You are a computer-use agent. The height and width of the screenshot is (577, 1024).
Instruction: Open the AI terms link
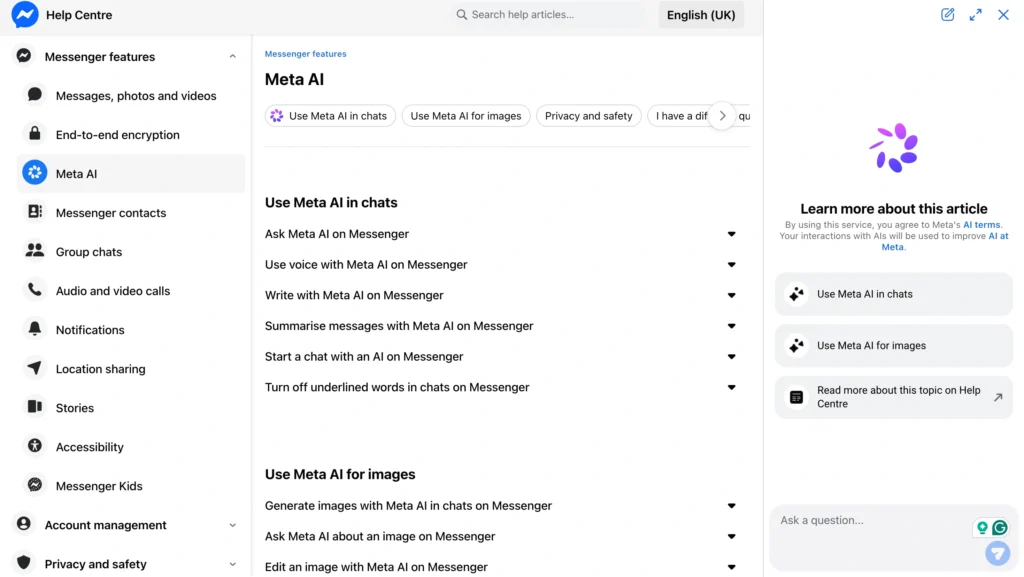click(x=982, y=225)
